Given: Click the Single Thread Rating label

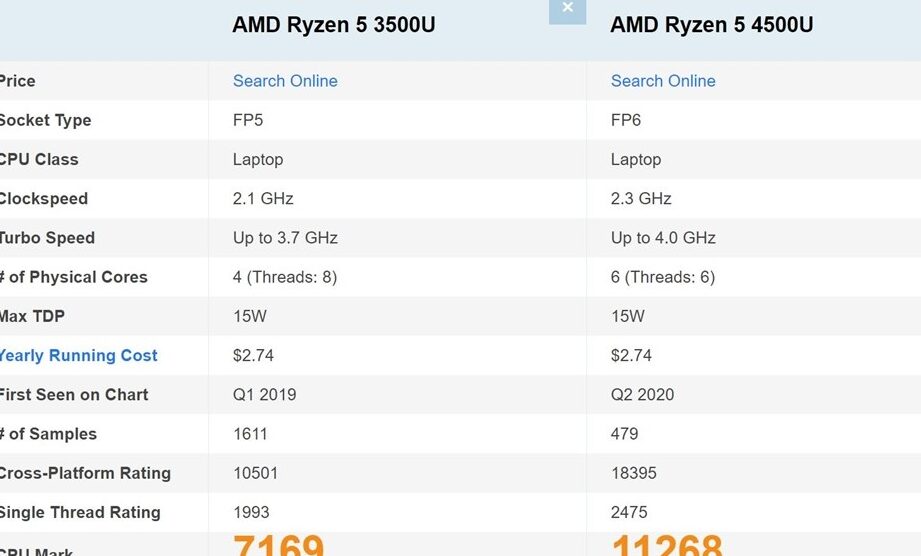Looking at the screenshot, I should coord(80,513).
